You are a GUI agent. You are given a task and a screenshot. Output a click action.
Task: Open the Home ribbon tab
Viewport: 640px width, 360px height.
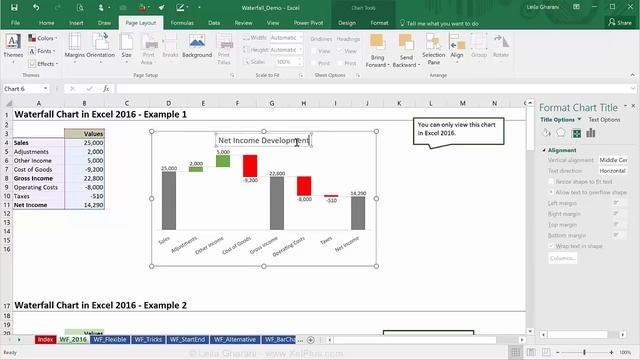coord(47,23)
